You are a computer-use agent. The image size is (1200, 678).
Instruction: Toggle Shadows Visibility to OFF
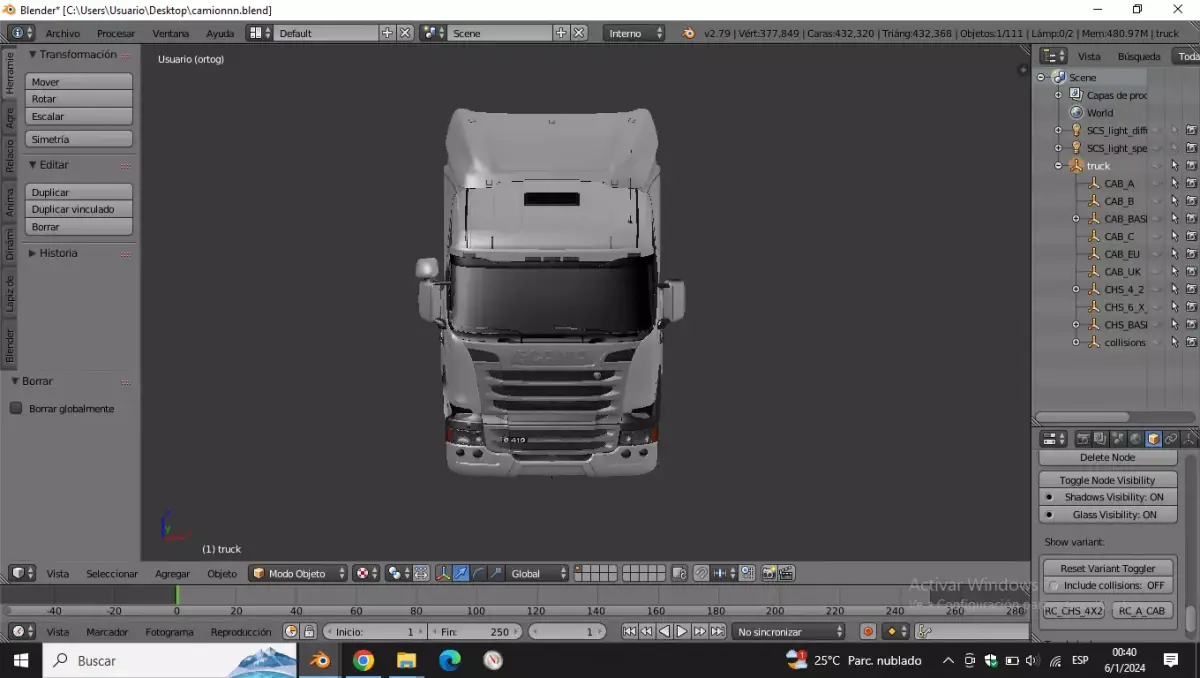pos(1107,496)
